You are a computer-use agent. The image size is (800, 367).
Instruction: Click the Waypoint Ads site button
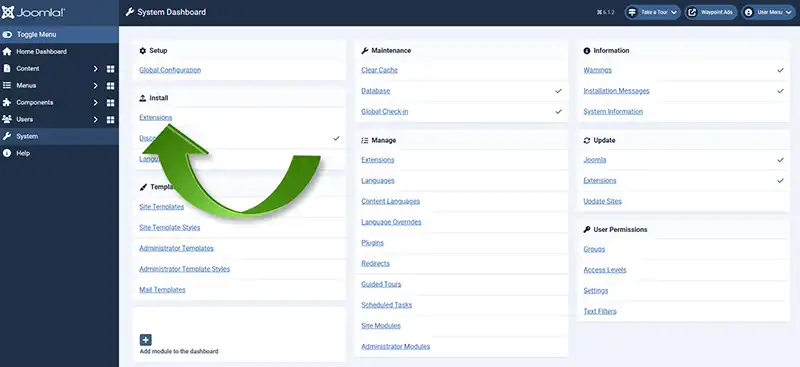(711, 12)
